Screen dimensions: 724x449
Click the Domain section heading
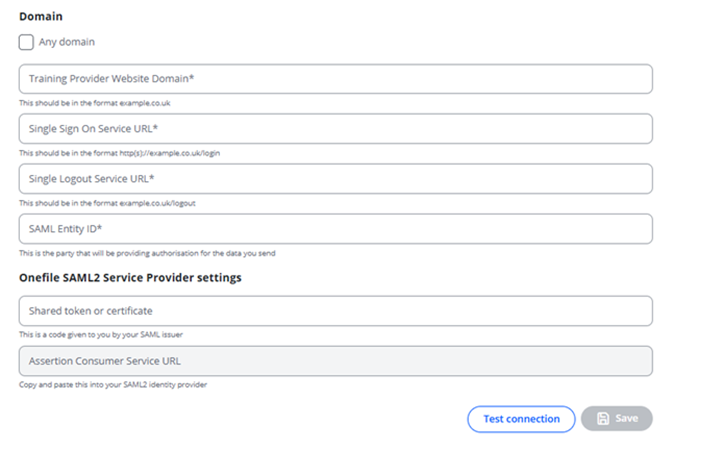pos(40,17)
